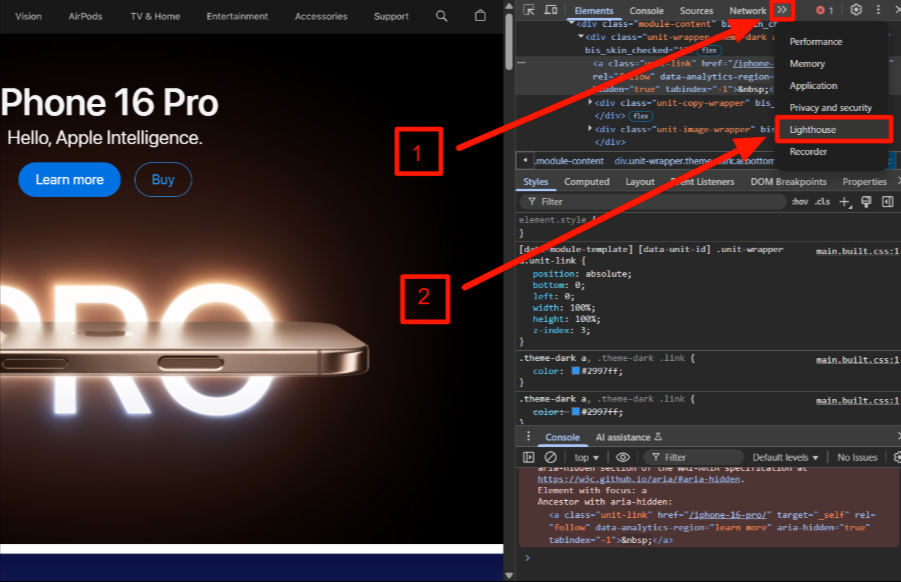Viewport: 901px width, 582px height.
Task: Toggle the computed styles sidebar icon
Action: coord(888,202)
